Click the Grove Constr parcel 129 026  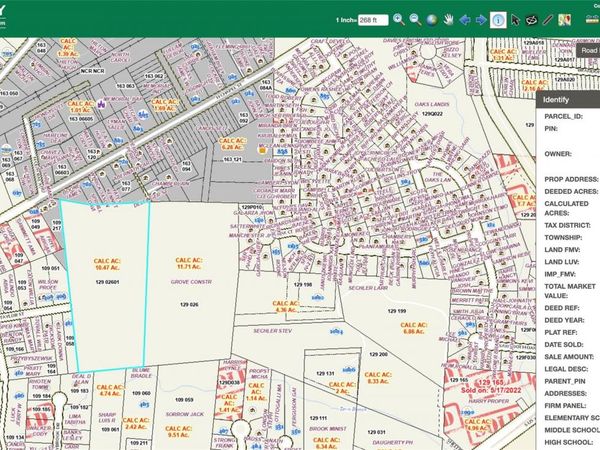click(x=190, y=280)
